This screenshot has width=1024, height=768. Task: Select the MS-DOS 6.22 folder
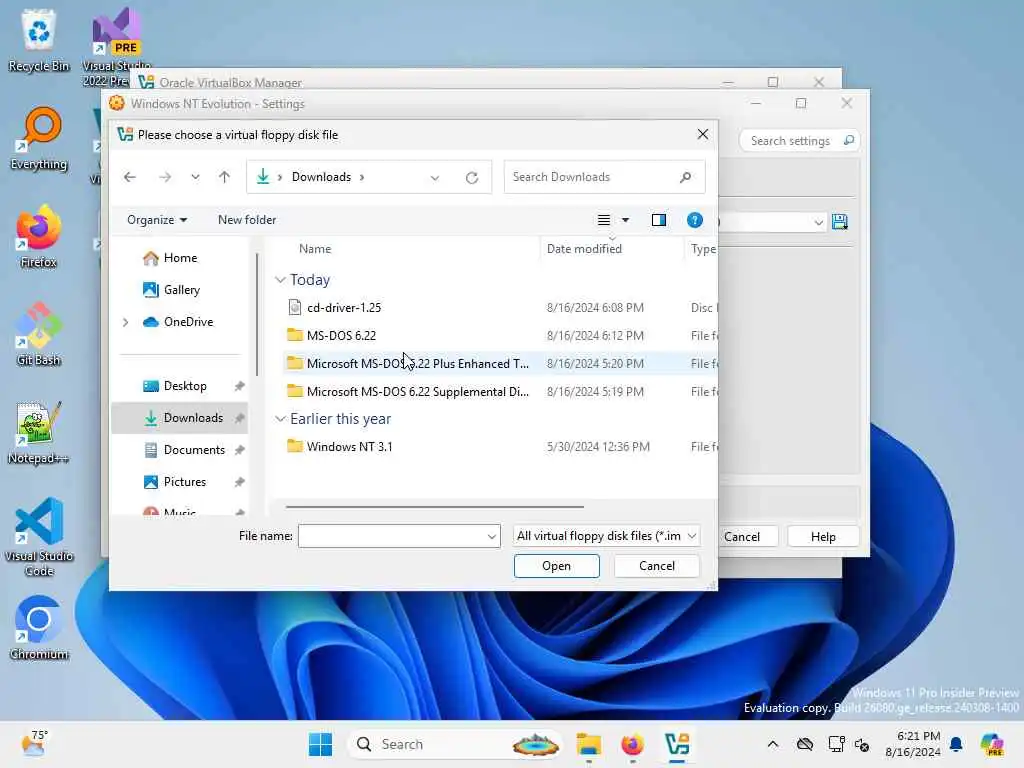coord(341,336)
